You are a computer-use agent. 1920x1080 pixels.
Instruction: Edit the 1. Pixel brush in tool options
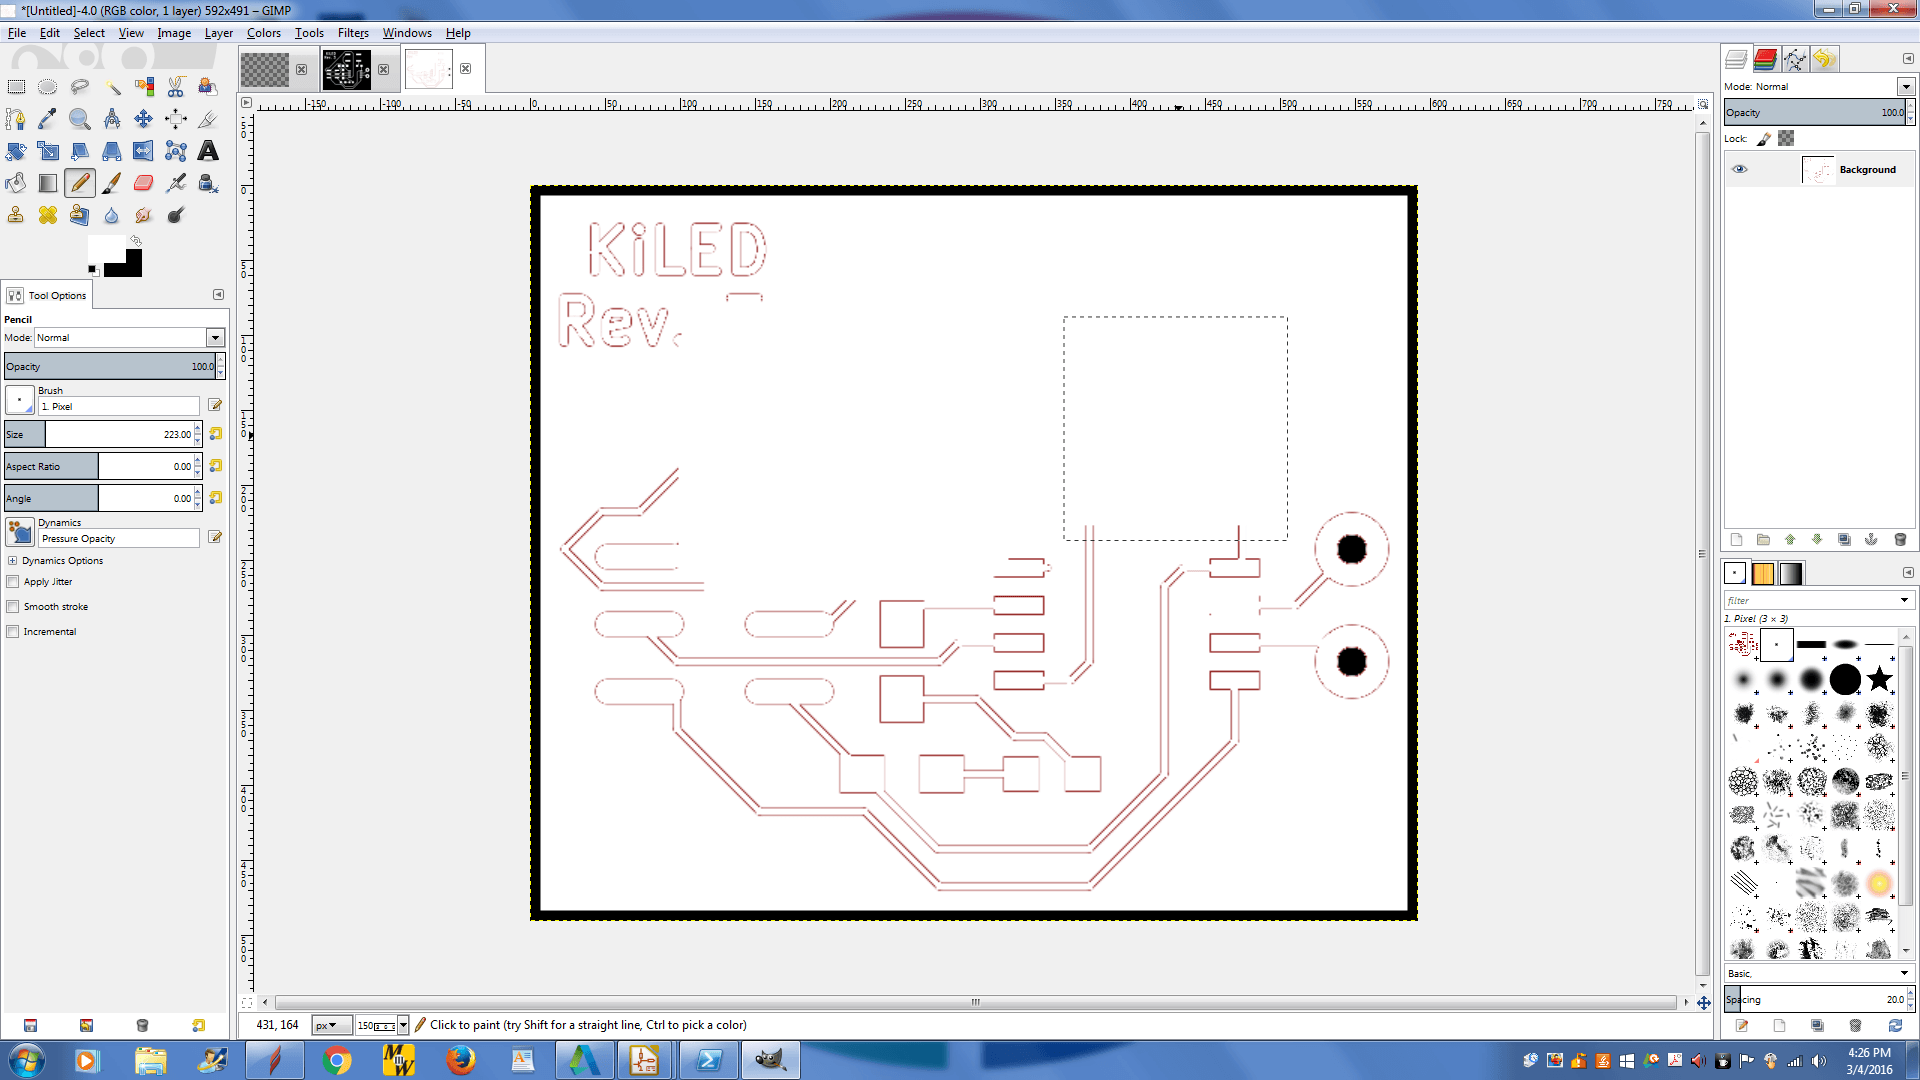215,405
